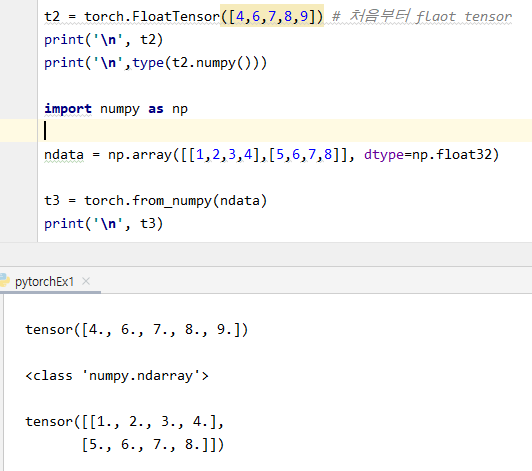This screenshot has width=532, height=471.
Task: Click the 't3 = torch.from_numpy(ndata)' line
Action: pos(156,201)
